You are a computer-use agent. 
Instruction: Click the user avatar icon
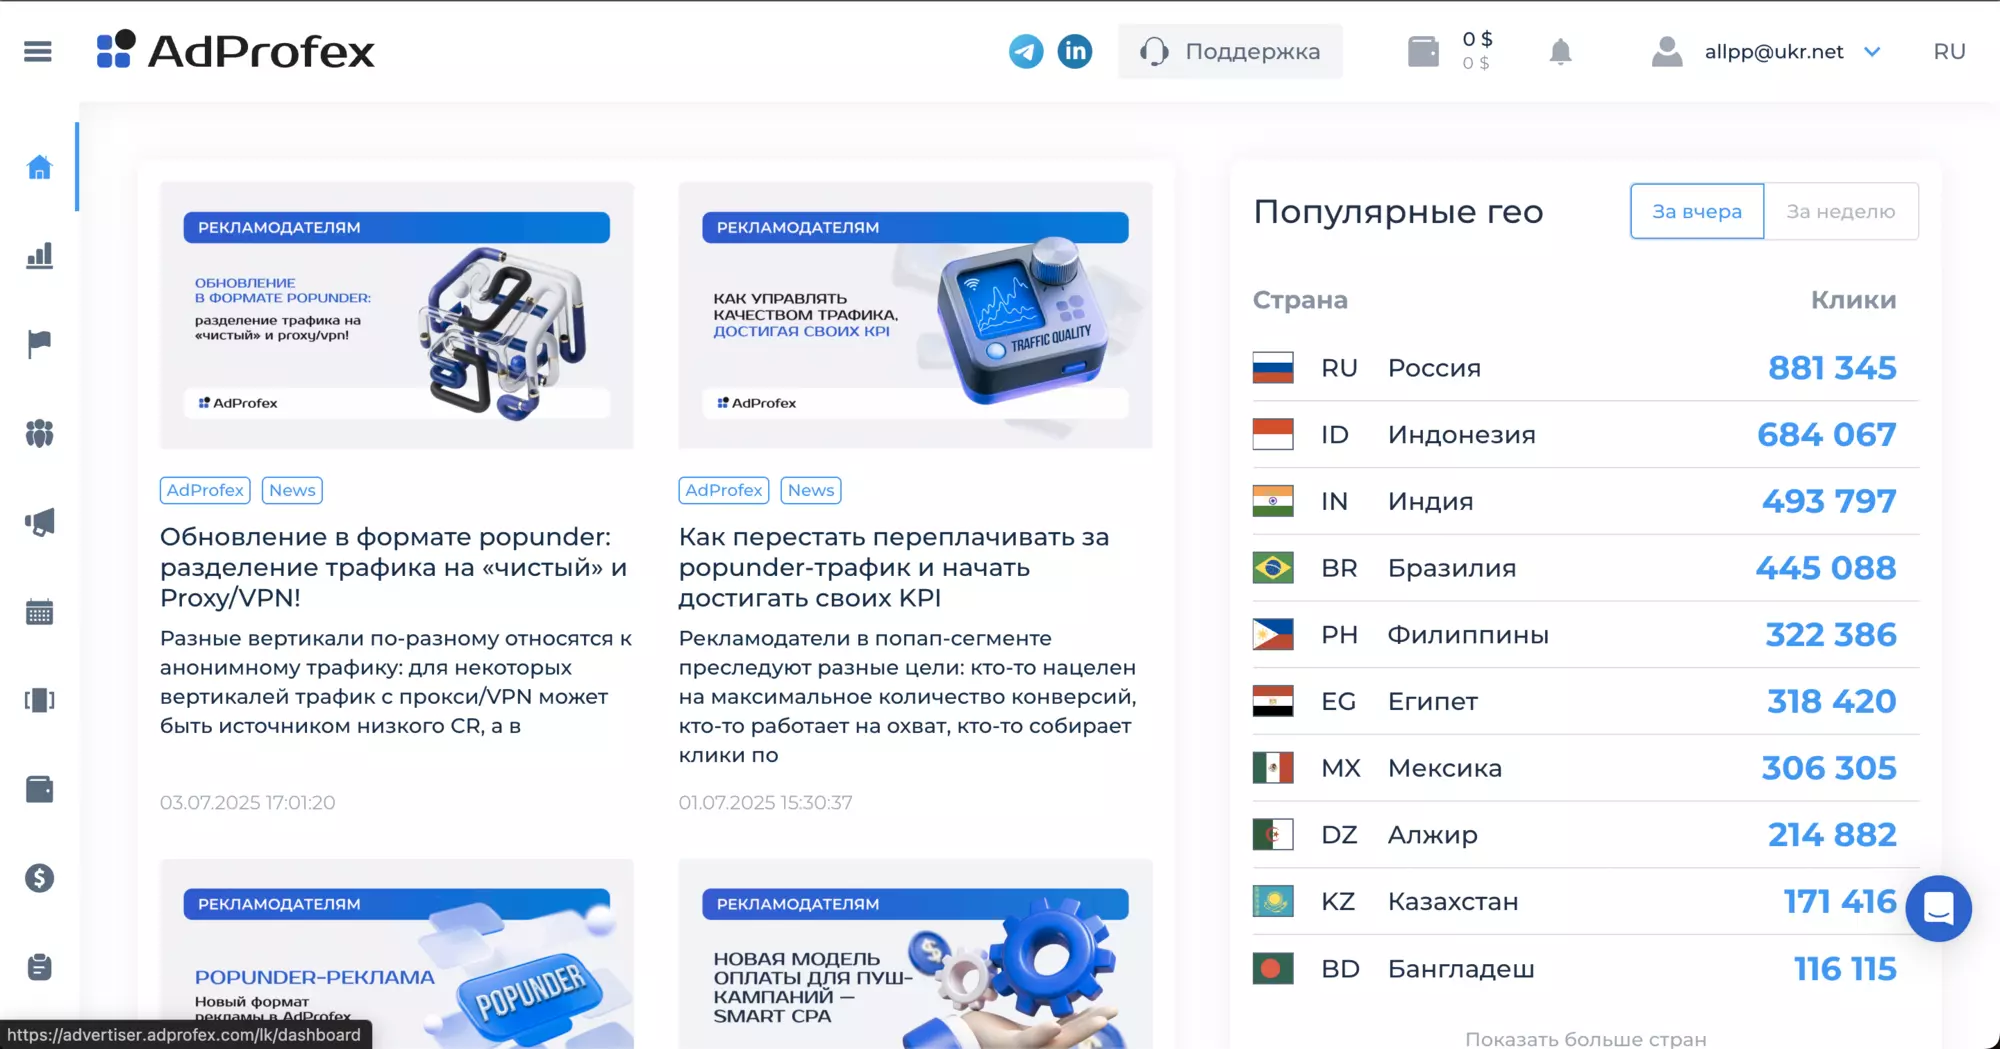click(1667, 51)
